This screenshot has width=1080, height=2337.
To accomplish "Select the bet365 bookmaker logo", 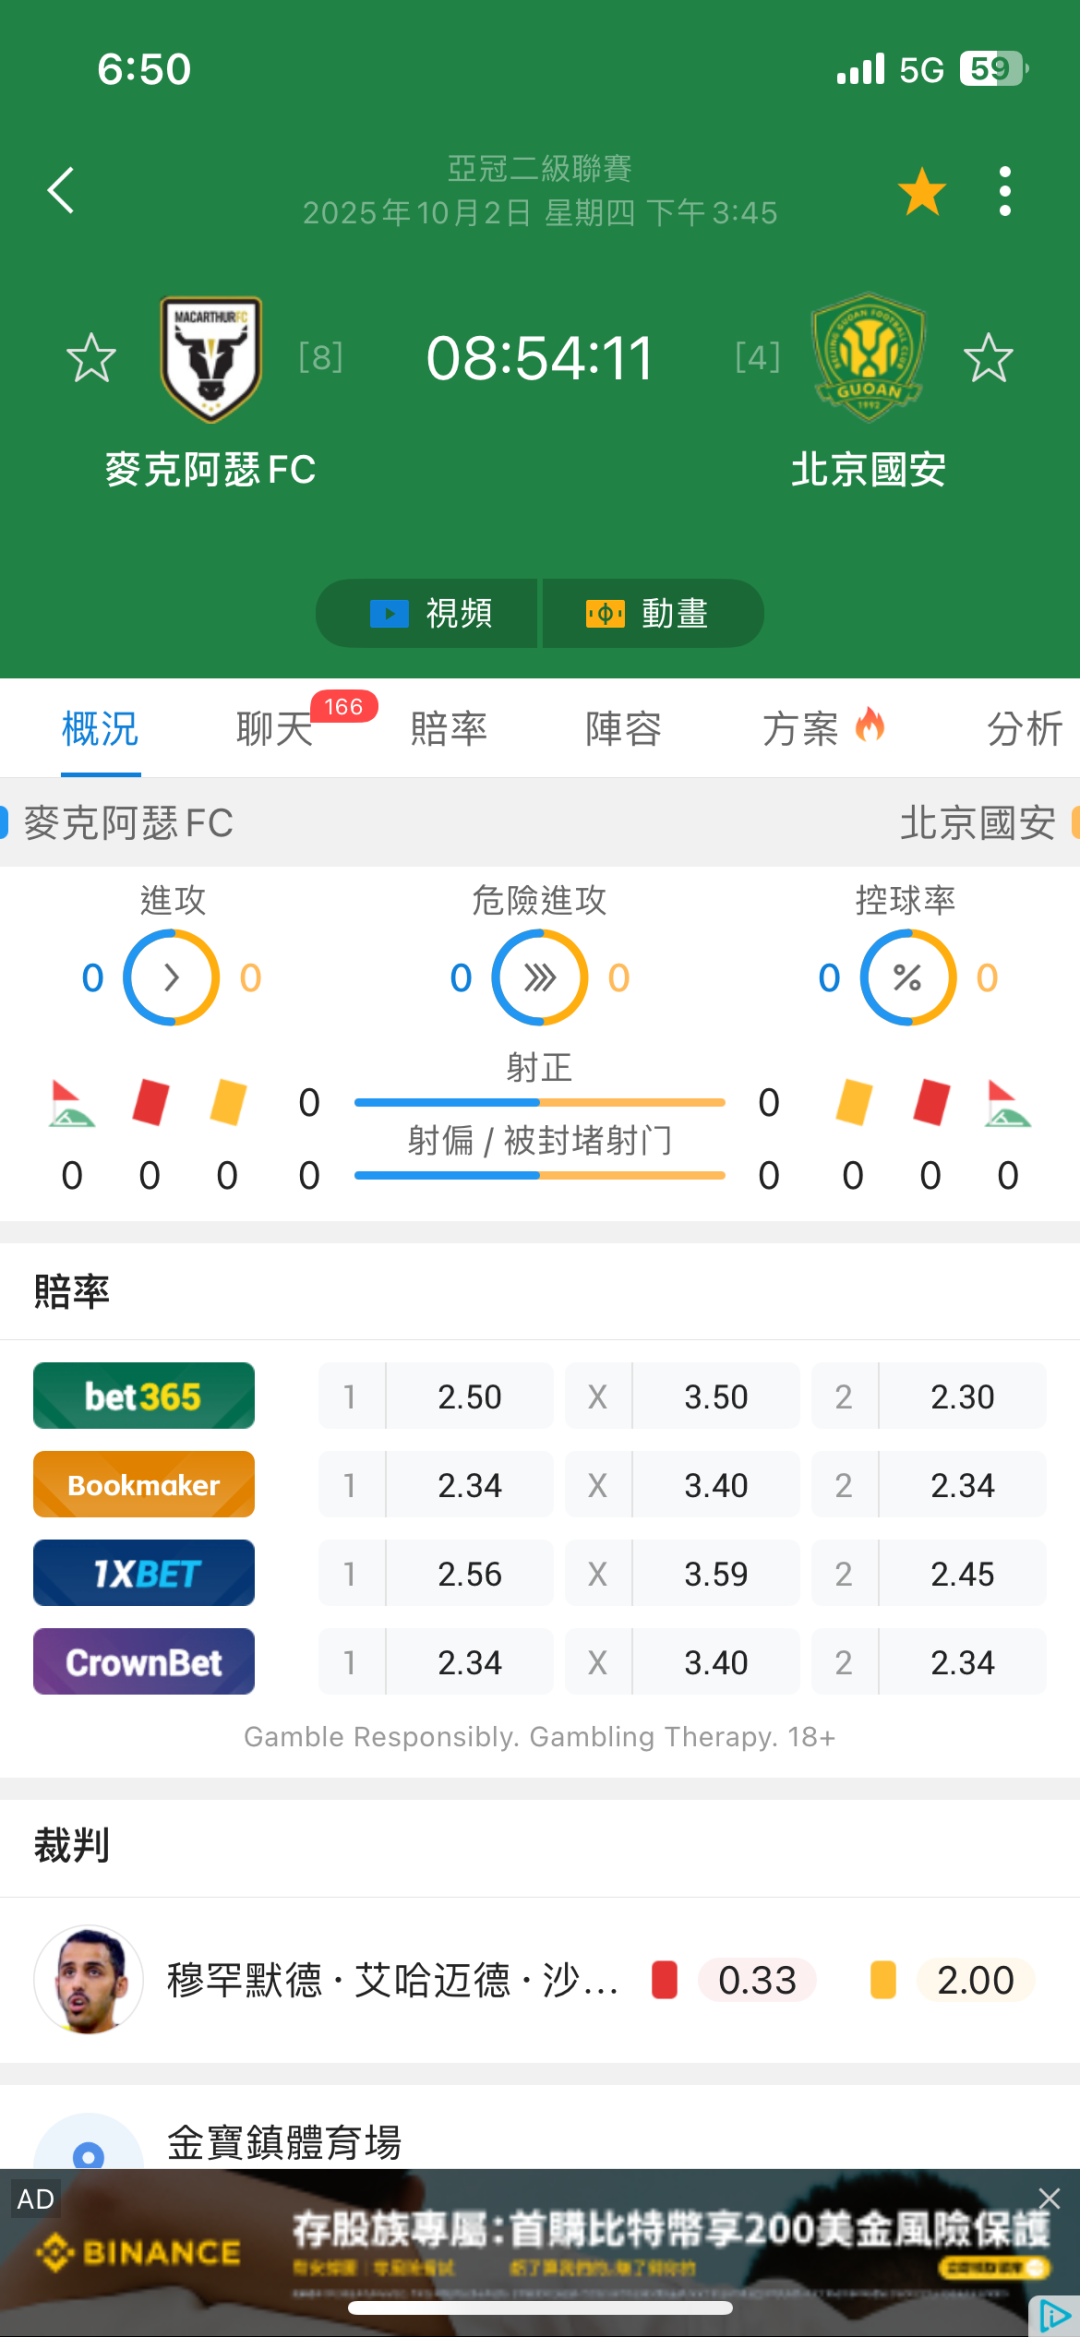I will click(144, 1396).
